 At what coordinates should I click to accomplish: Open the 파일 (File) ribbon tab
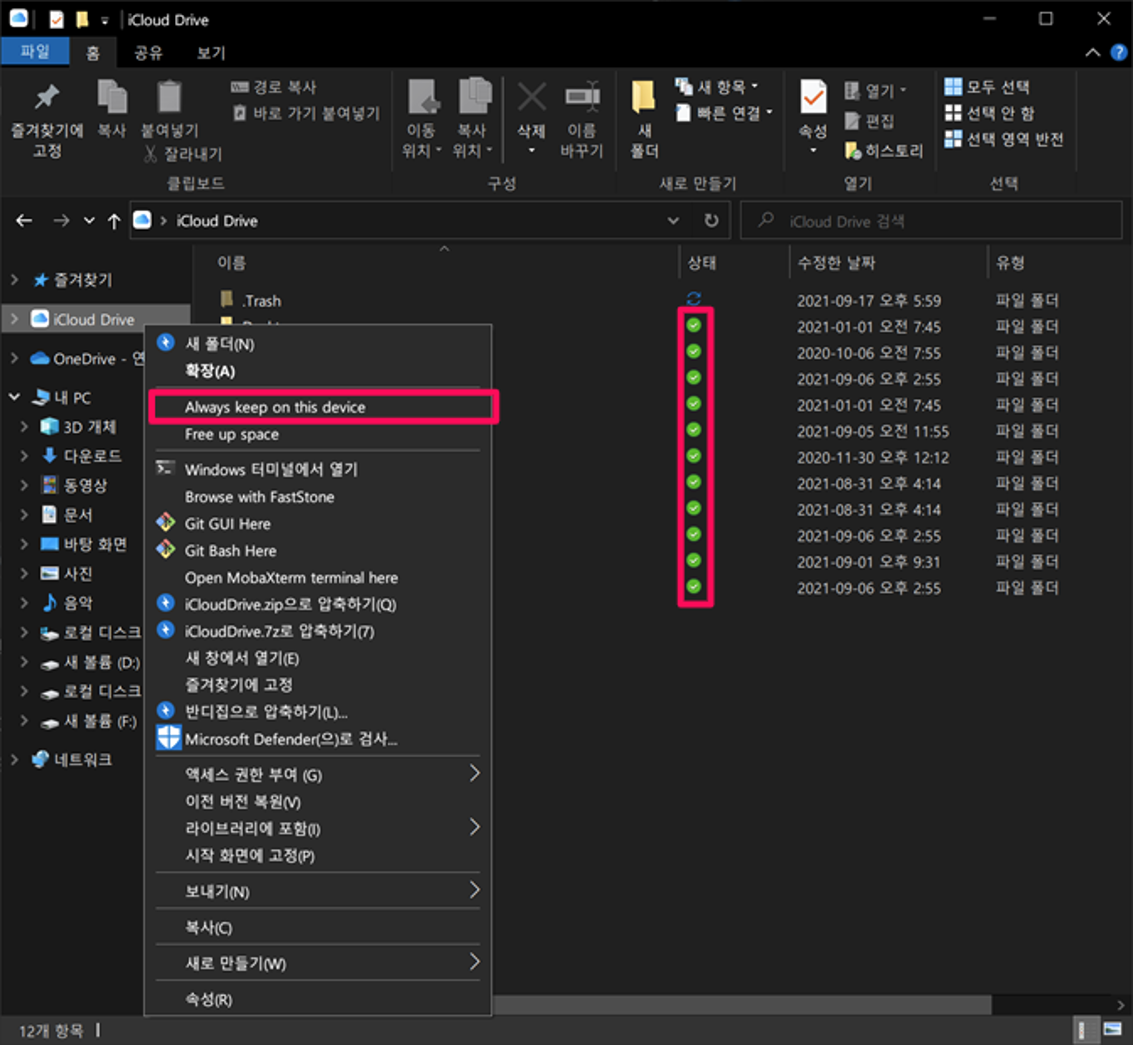click(35, 51)
